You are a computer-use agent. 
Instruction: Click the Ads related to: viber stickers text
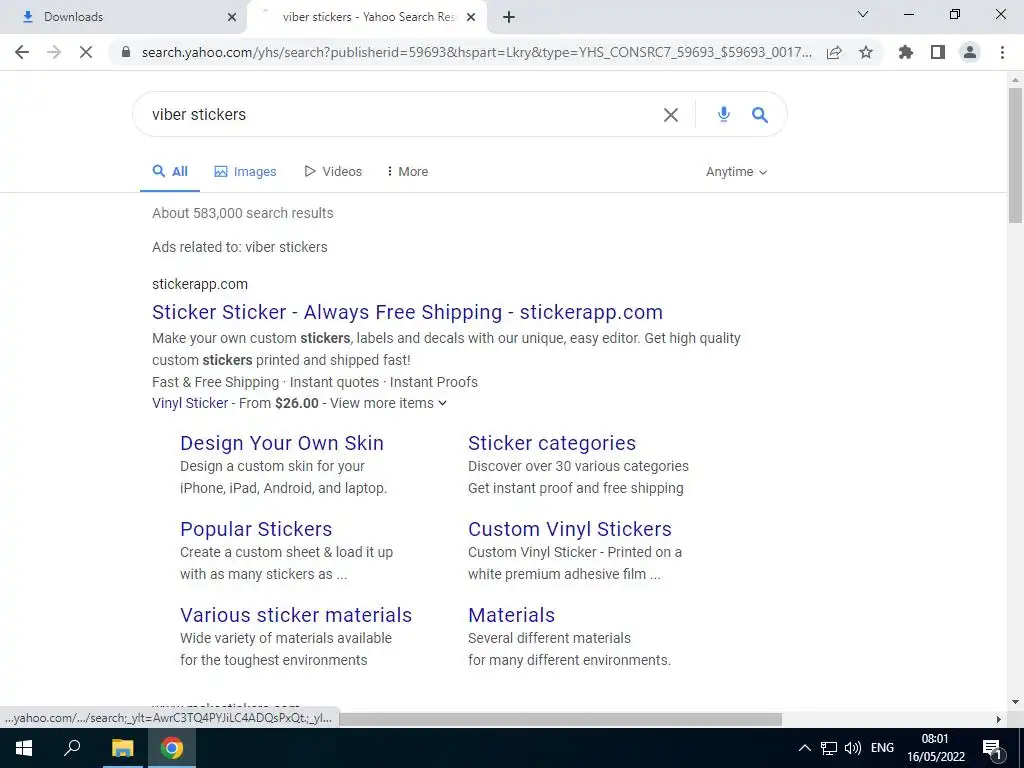(x=240, y=247)
